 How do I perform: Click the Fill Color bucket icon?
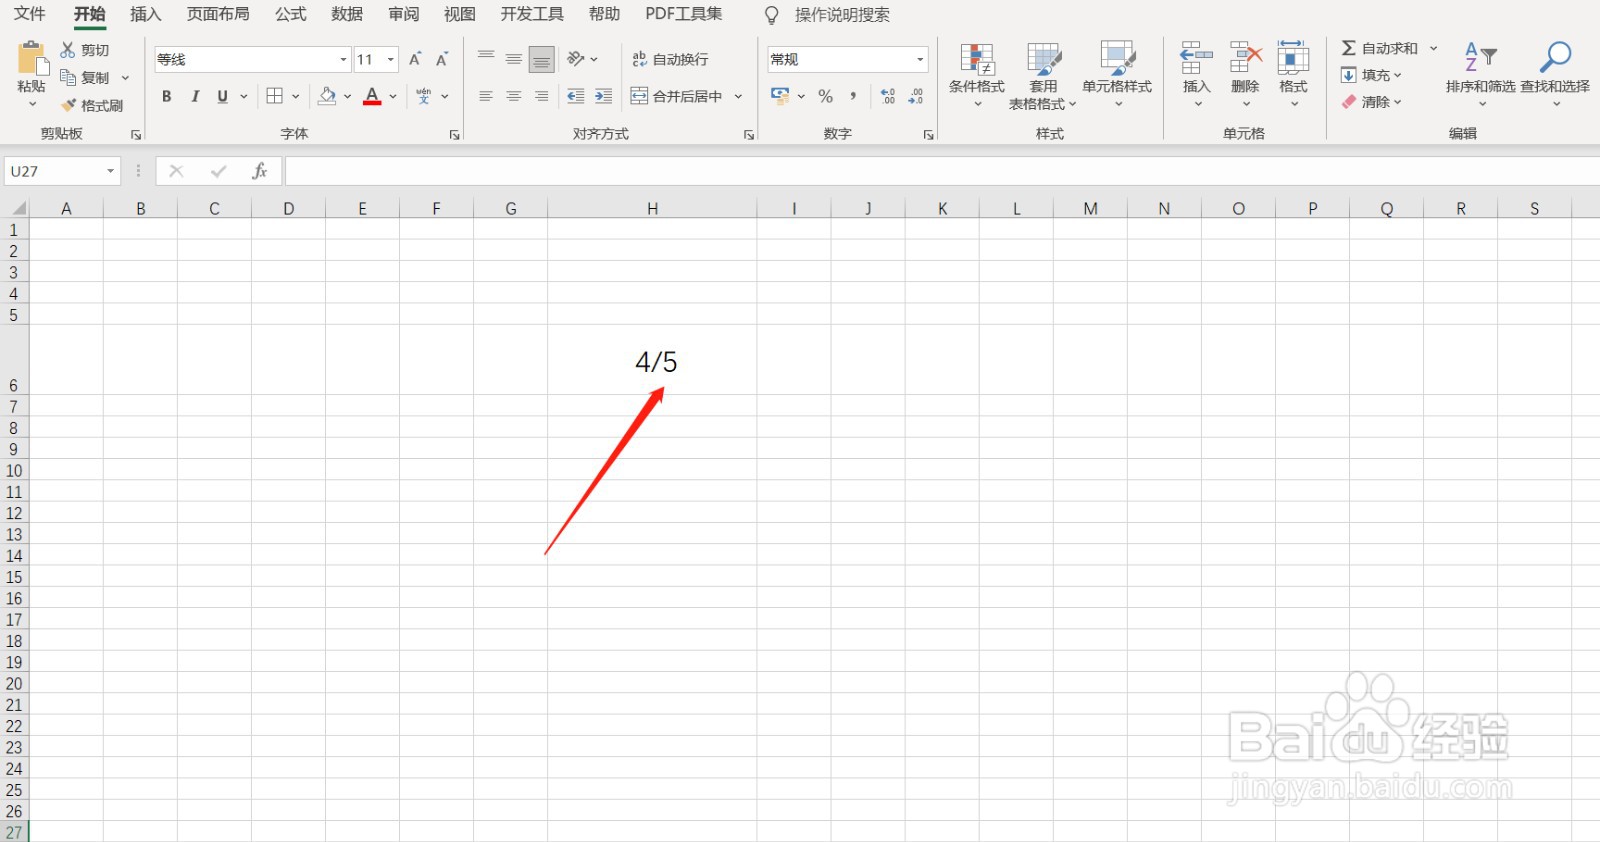tap(327, 96)
